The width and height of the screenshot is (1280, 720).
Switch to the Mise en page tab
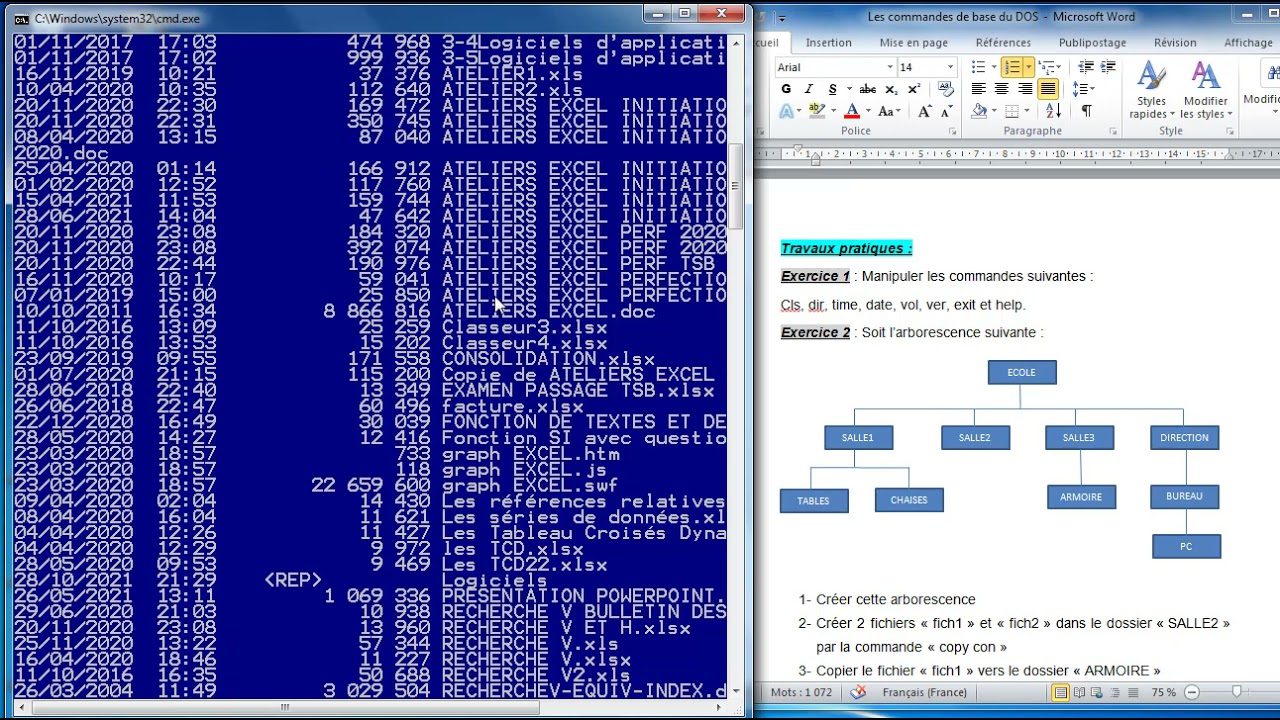(x=914, y=43)
